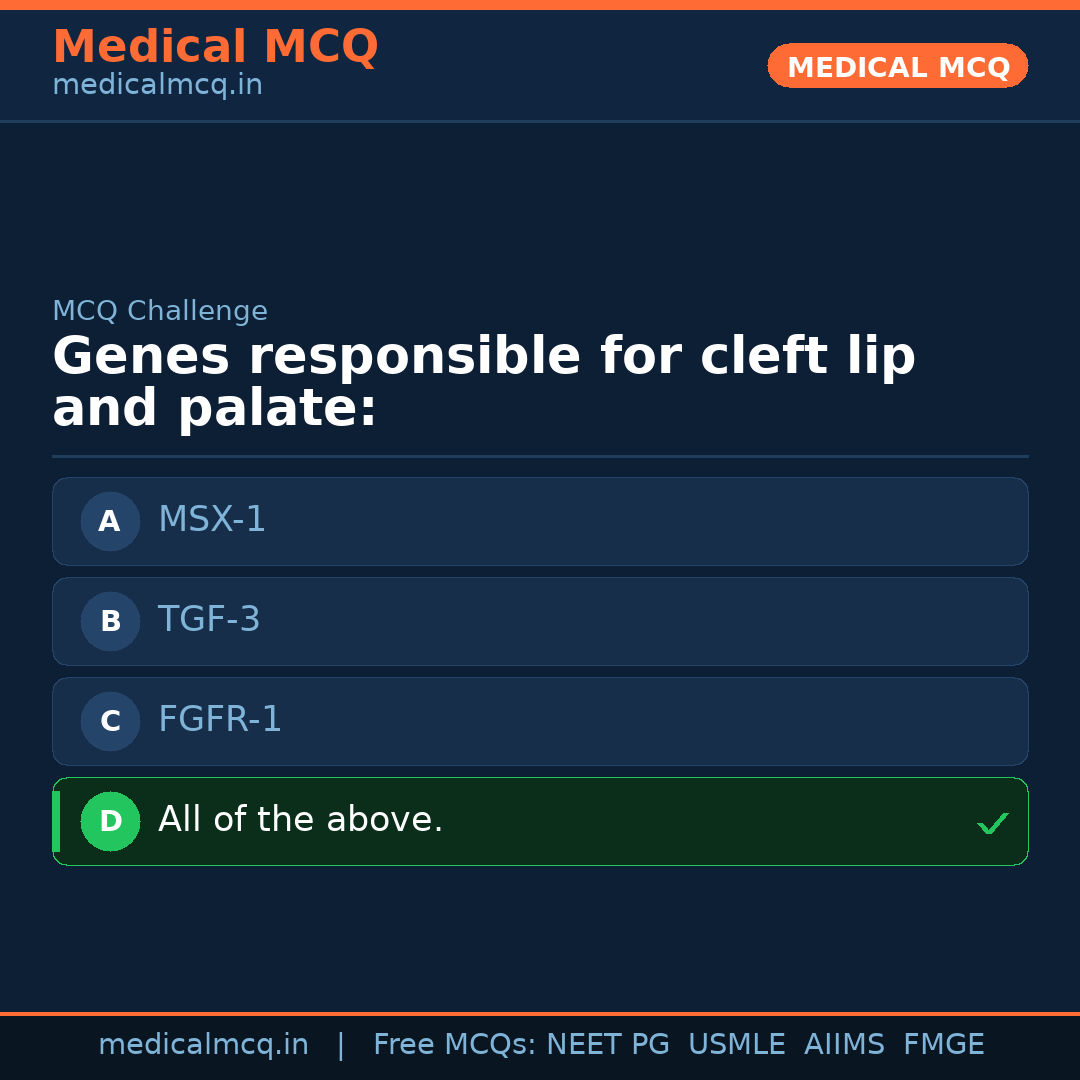The image size is (1080, 1080).
Task: Open the Medical MCQ header title
Action: pyautogui.click(x=215, y=47)
